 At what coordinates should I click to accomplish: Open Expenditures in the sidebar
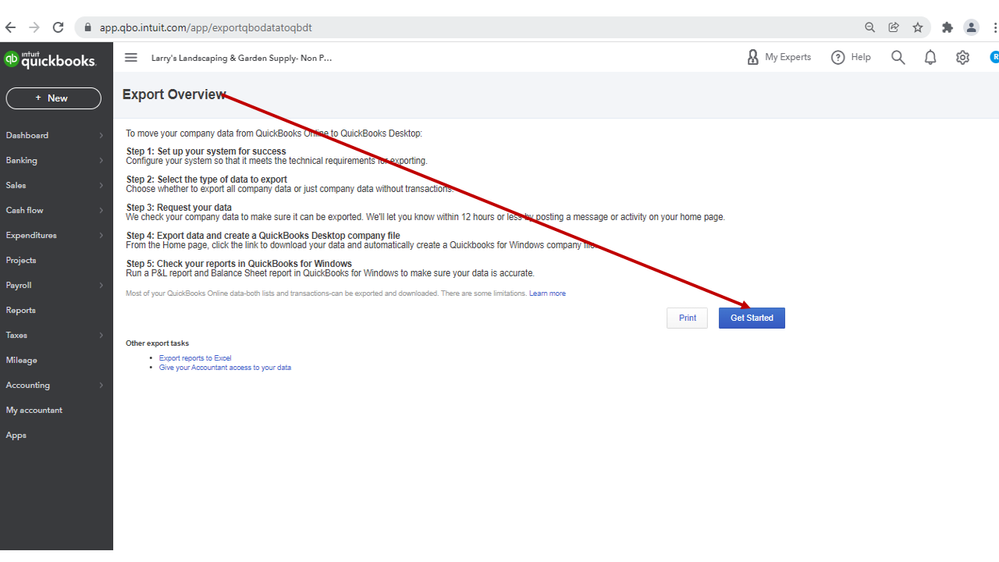31,235
